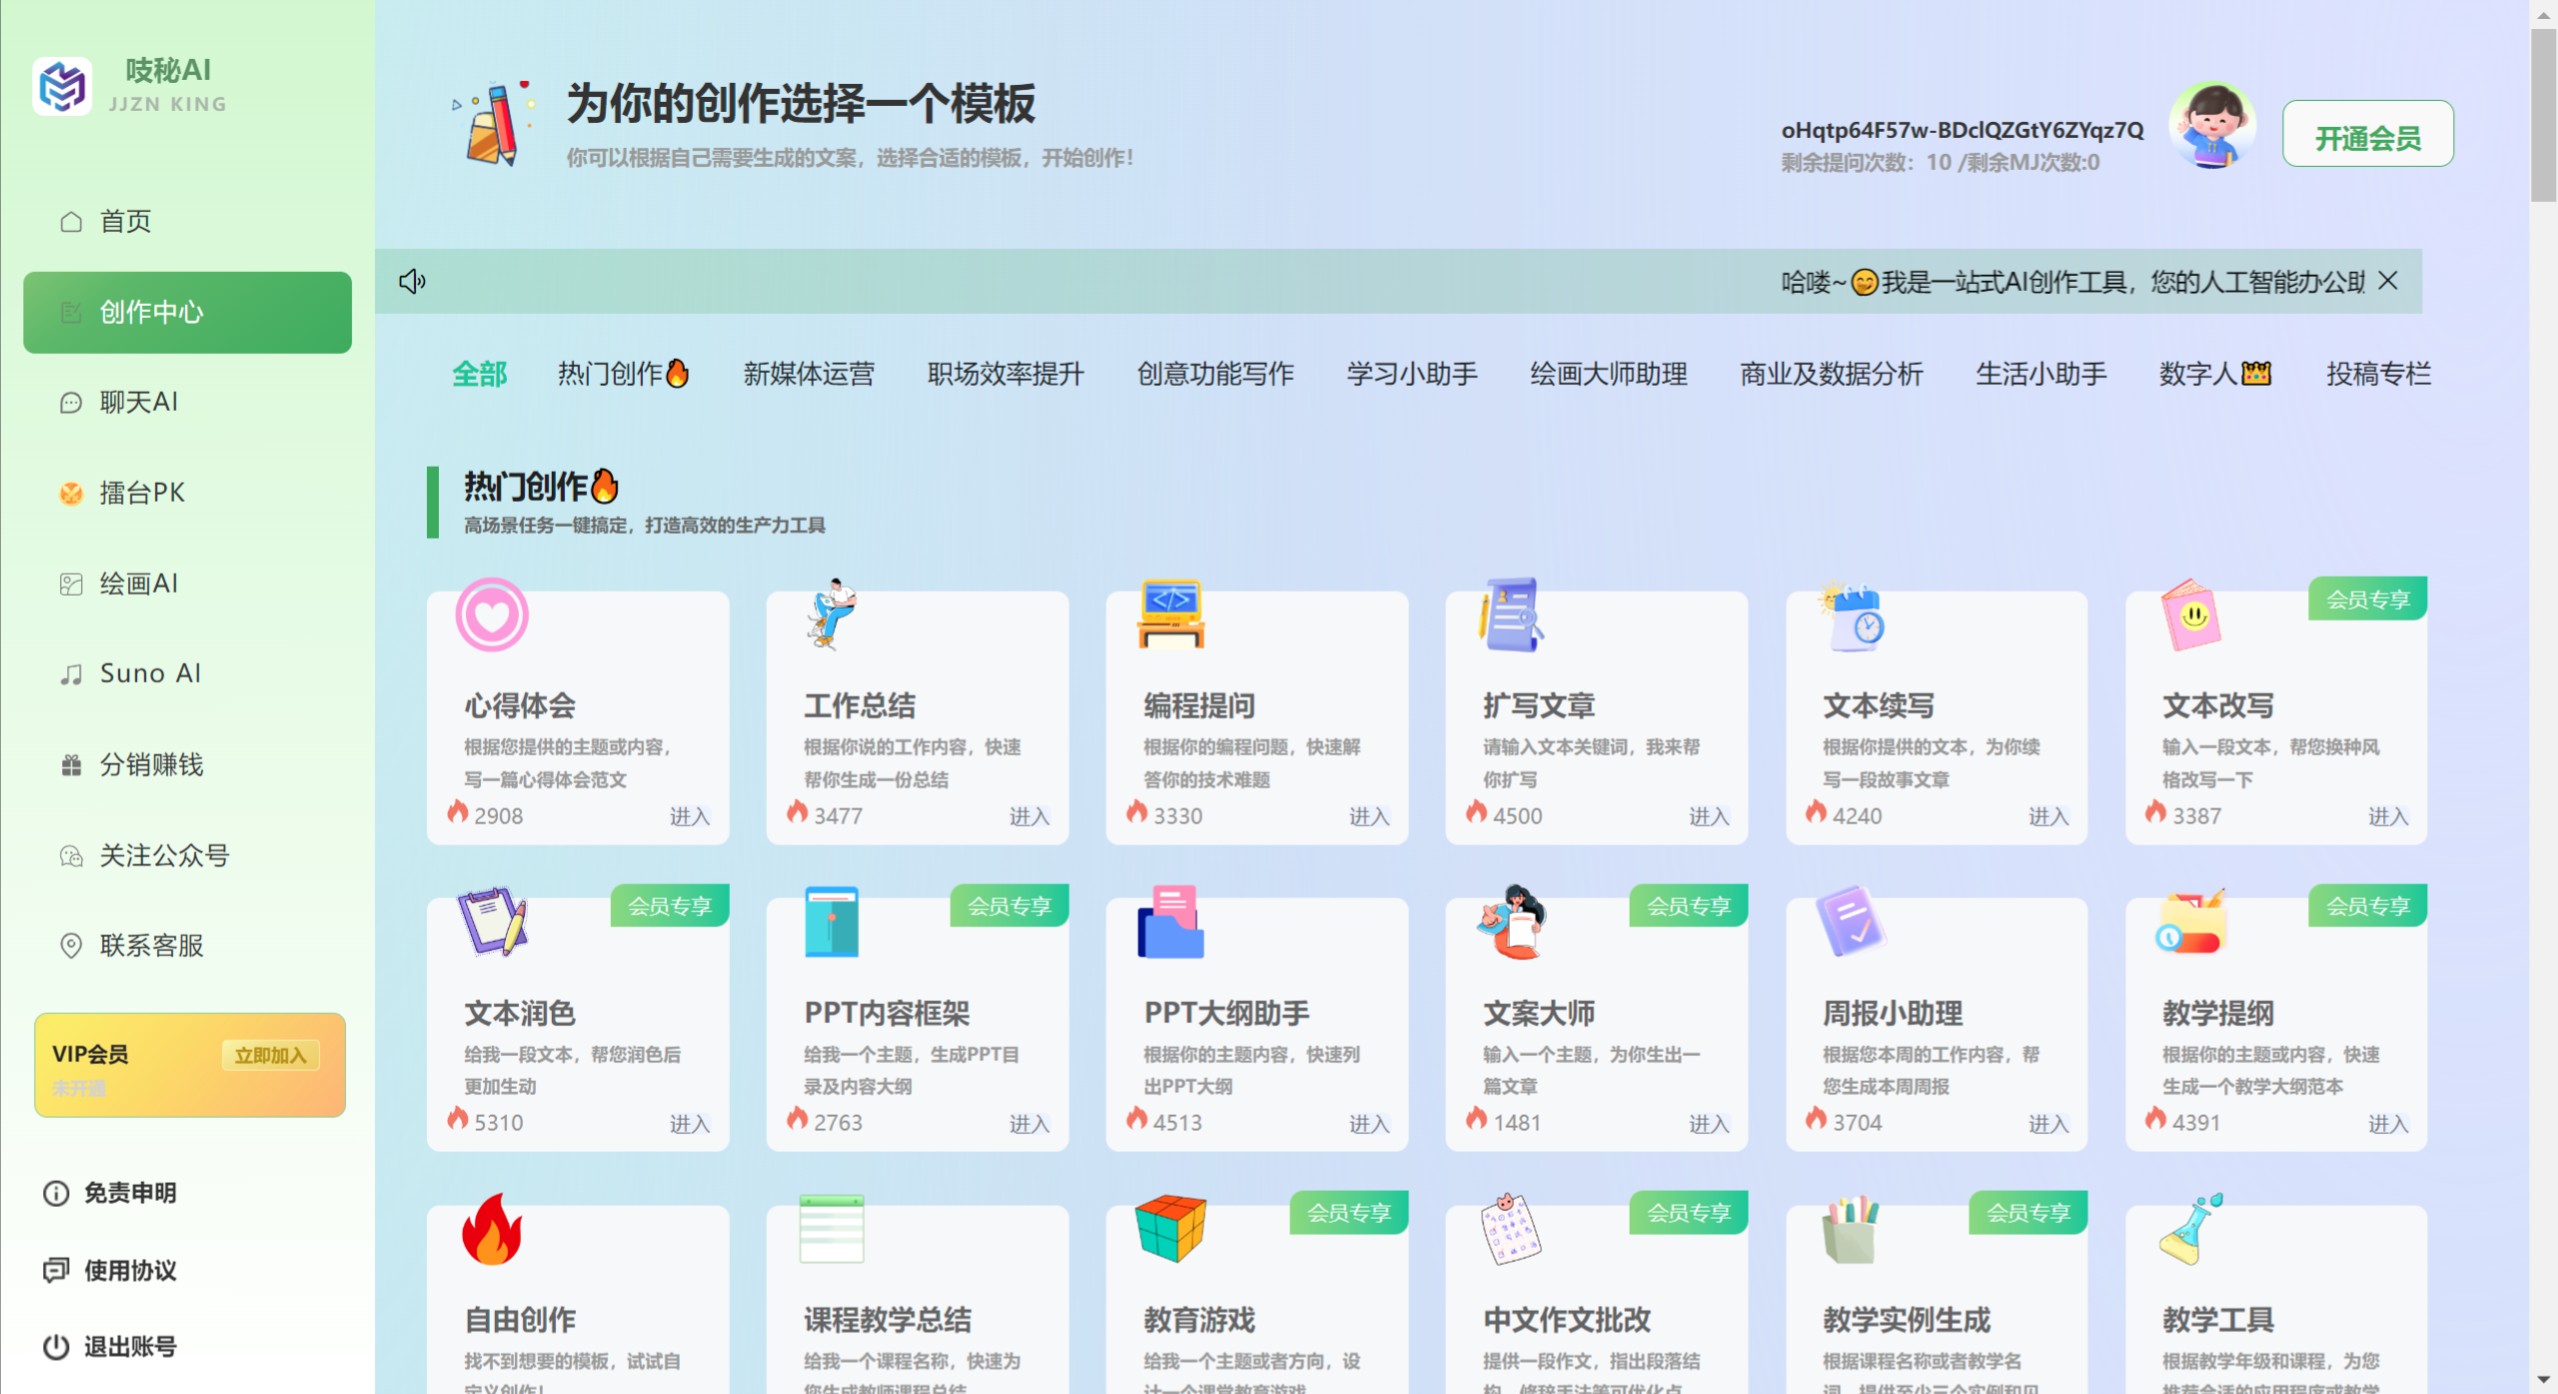Image resolution: width=2558 pixels, height=1394 pixels.
Task: Open the 新媒体运营 category
Action: [808, 373]
